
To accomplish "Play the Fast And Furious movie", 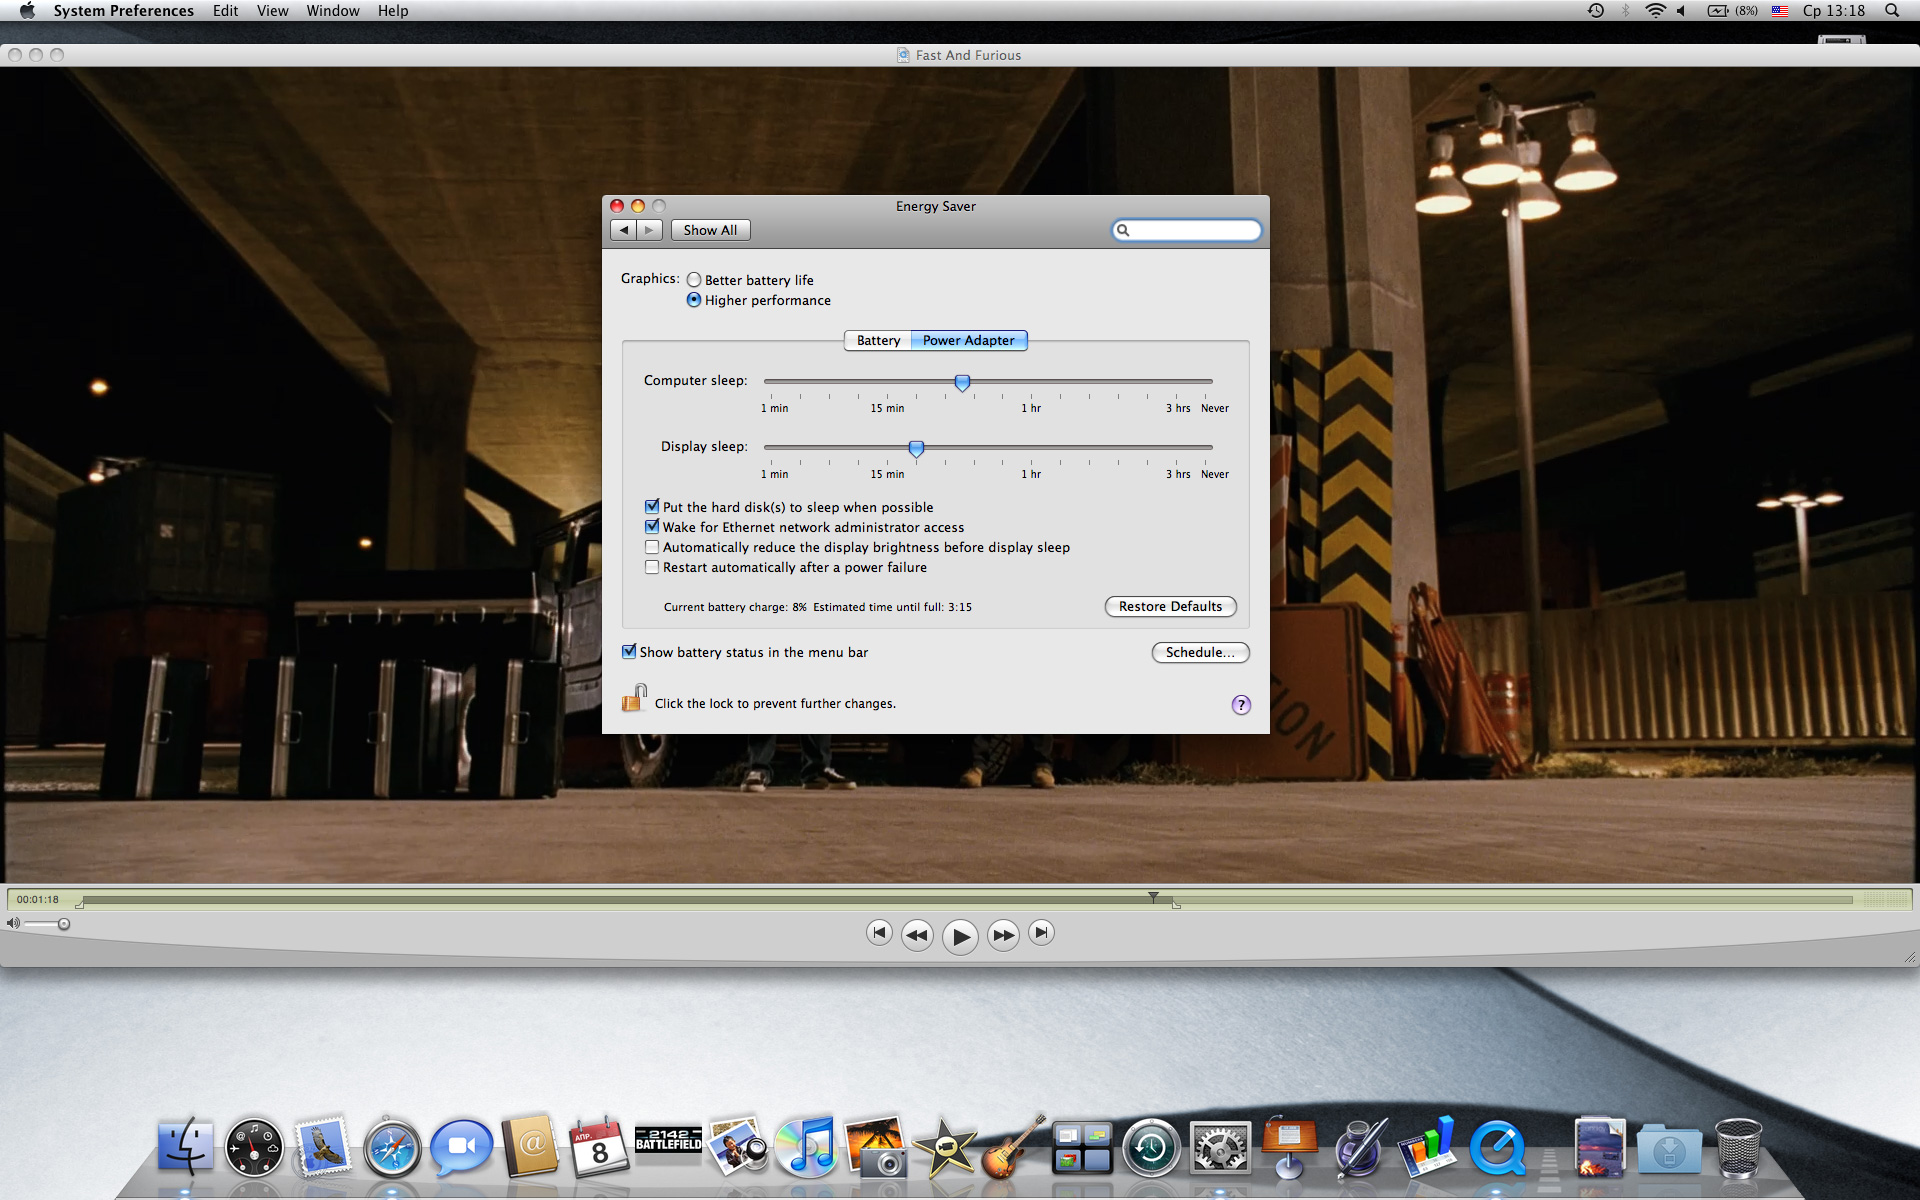I will [x=960, y=936].
